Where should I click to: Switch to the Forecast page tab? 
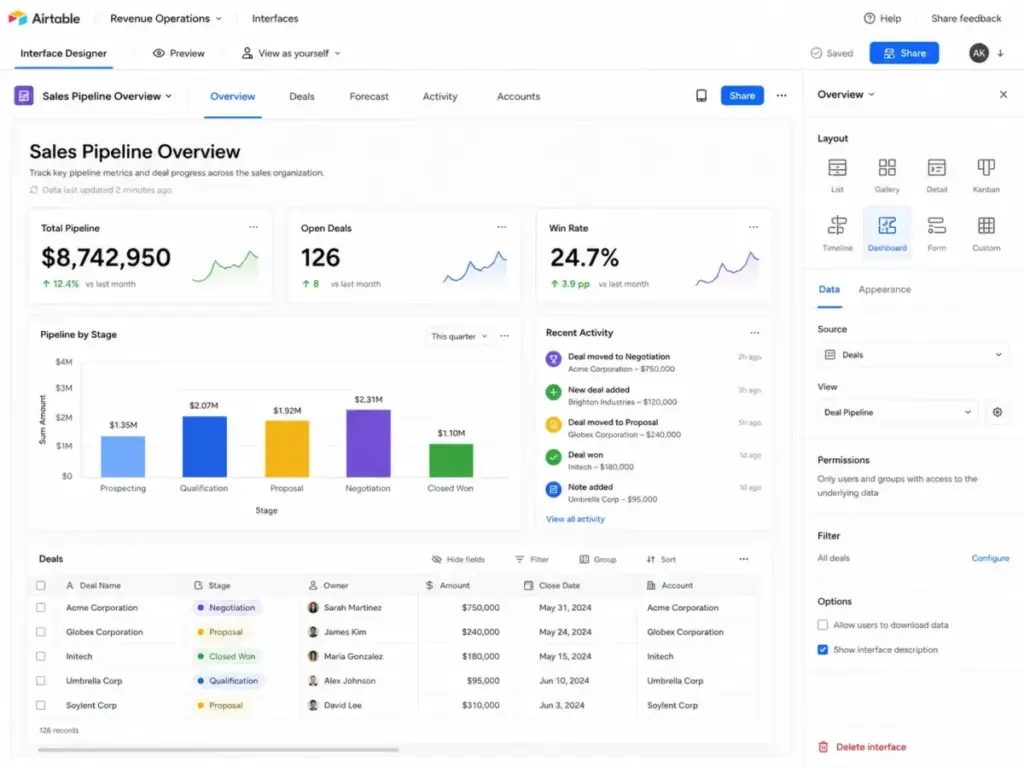[369, 96]
